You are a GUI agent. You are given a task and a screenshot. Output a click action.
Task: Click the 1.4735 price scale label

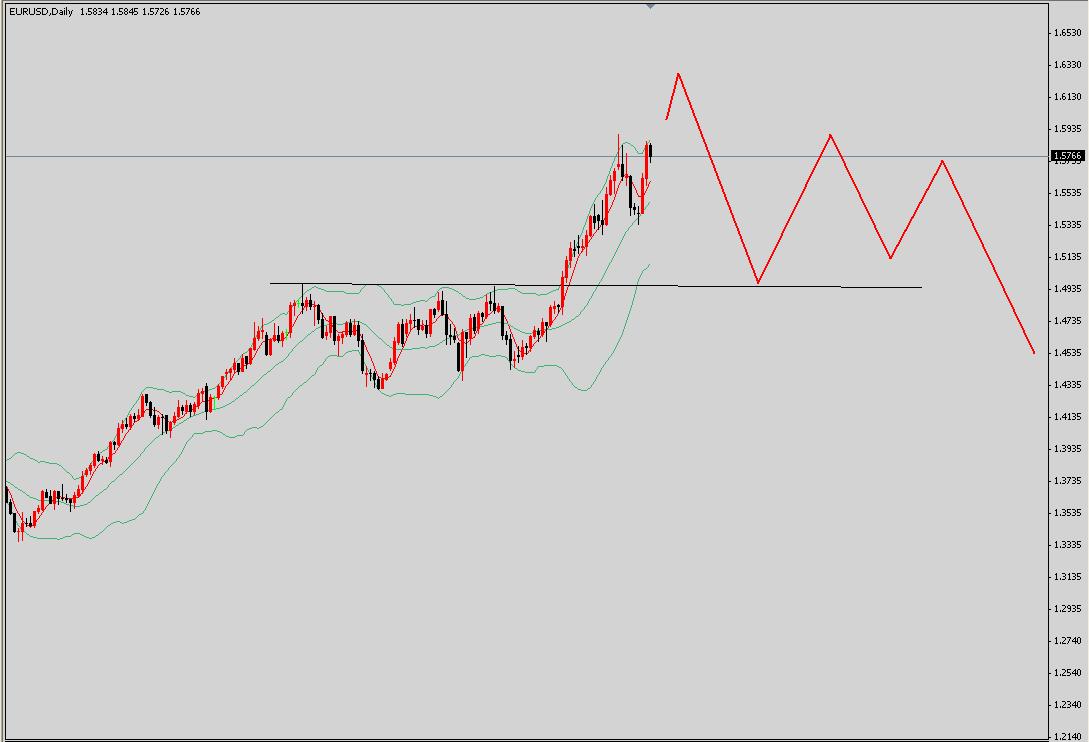coord(1068,320)
